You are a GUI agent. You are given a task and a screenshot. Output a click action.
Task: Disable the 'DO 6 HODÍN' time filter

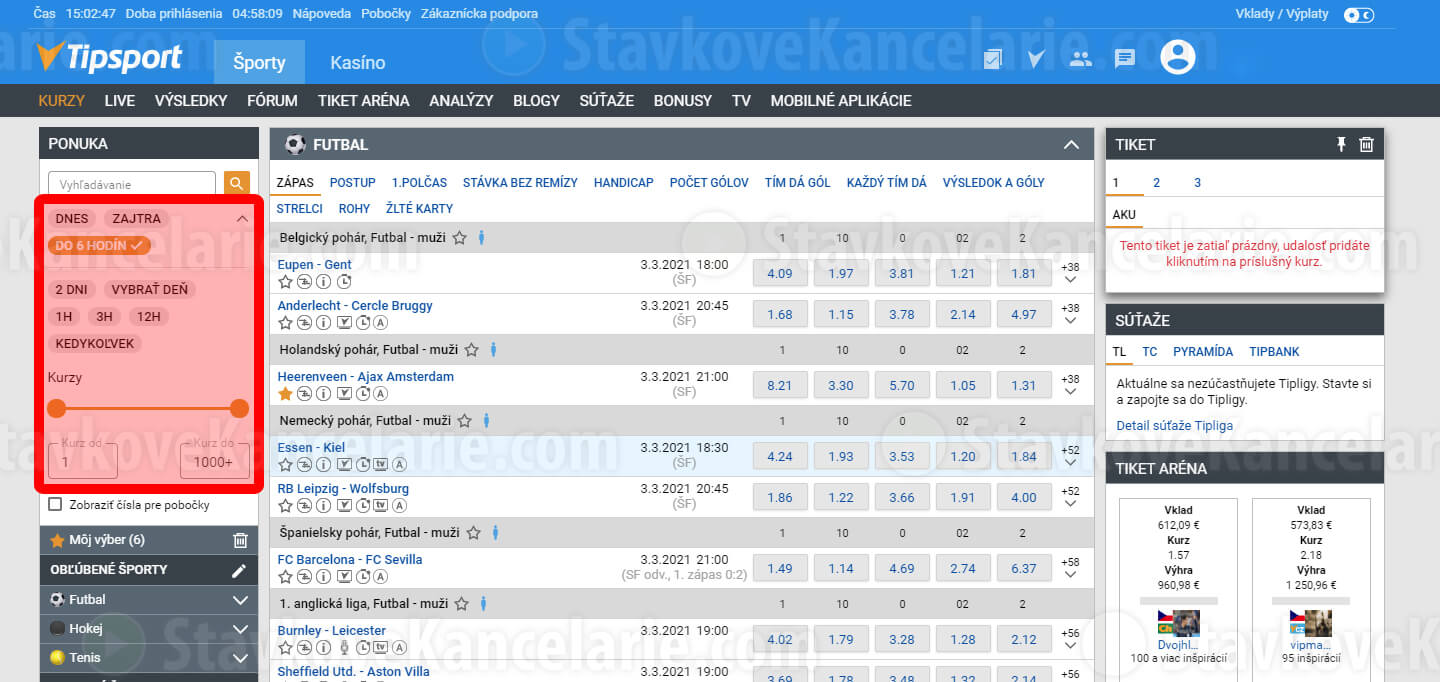[x=99, y=245]
